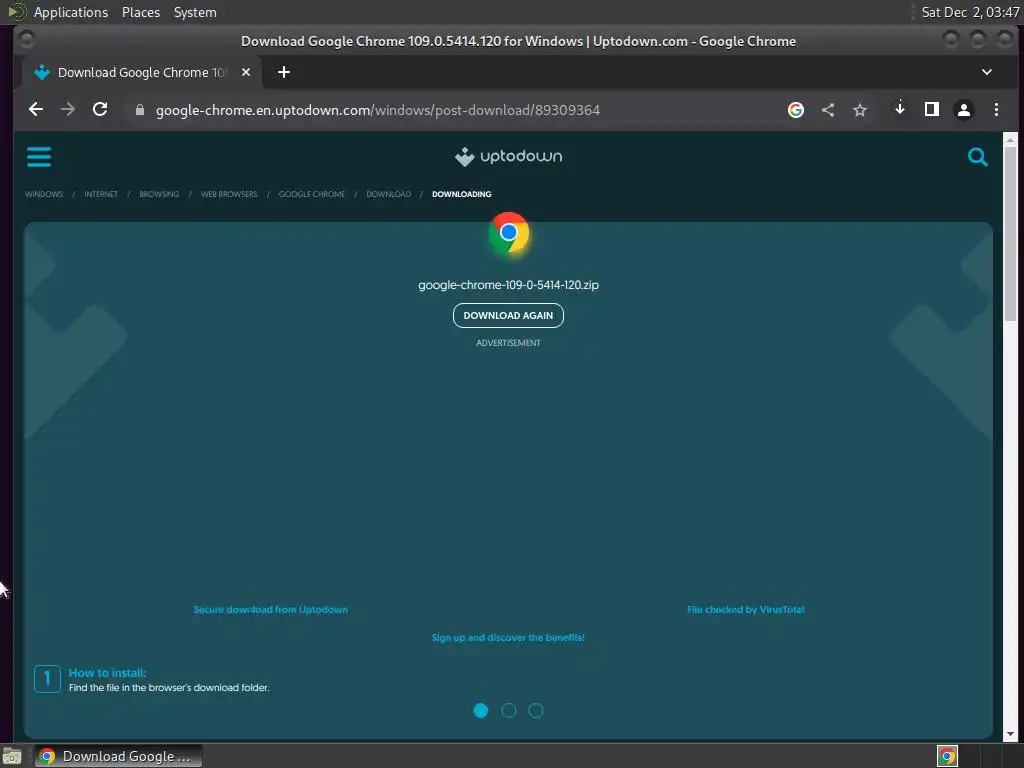Reload the page with the refresh icon
Image resolution: width=1024 pixels, height=768 pixels.
coord(100,110)
